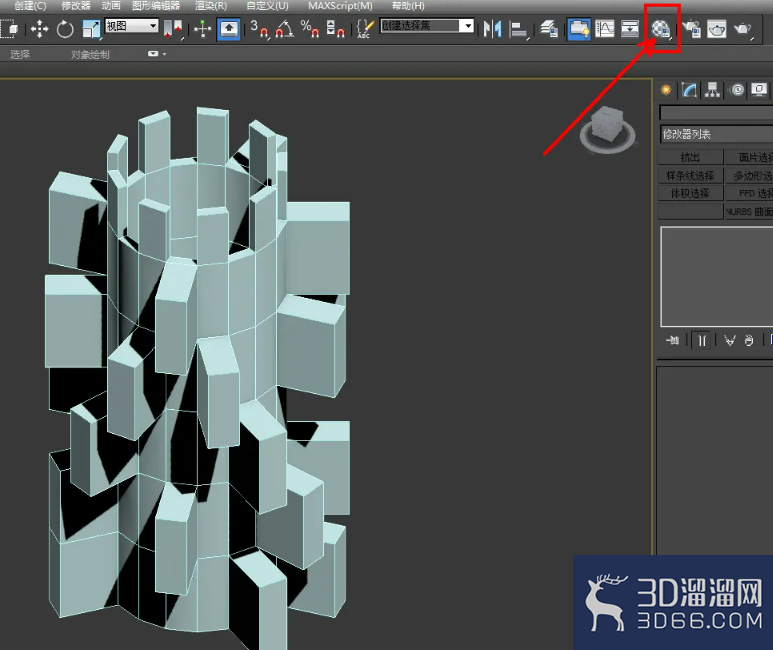The height and width of the screenshot is (650, 773).
Task: Click the modifier stack list area
Action: click(x=717, y=277)
